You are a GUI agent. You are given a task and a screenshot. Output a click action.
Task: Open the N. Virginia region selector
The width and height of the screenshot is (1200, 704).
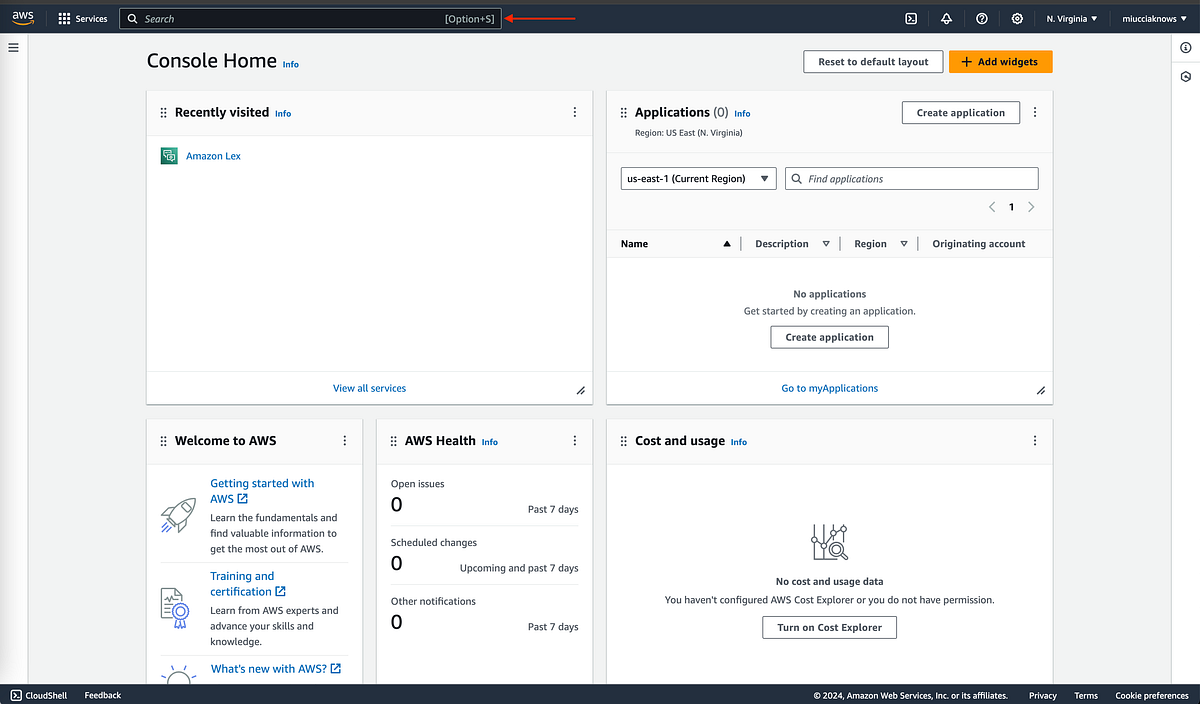pos(1070,18)
